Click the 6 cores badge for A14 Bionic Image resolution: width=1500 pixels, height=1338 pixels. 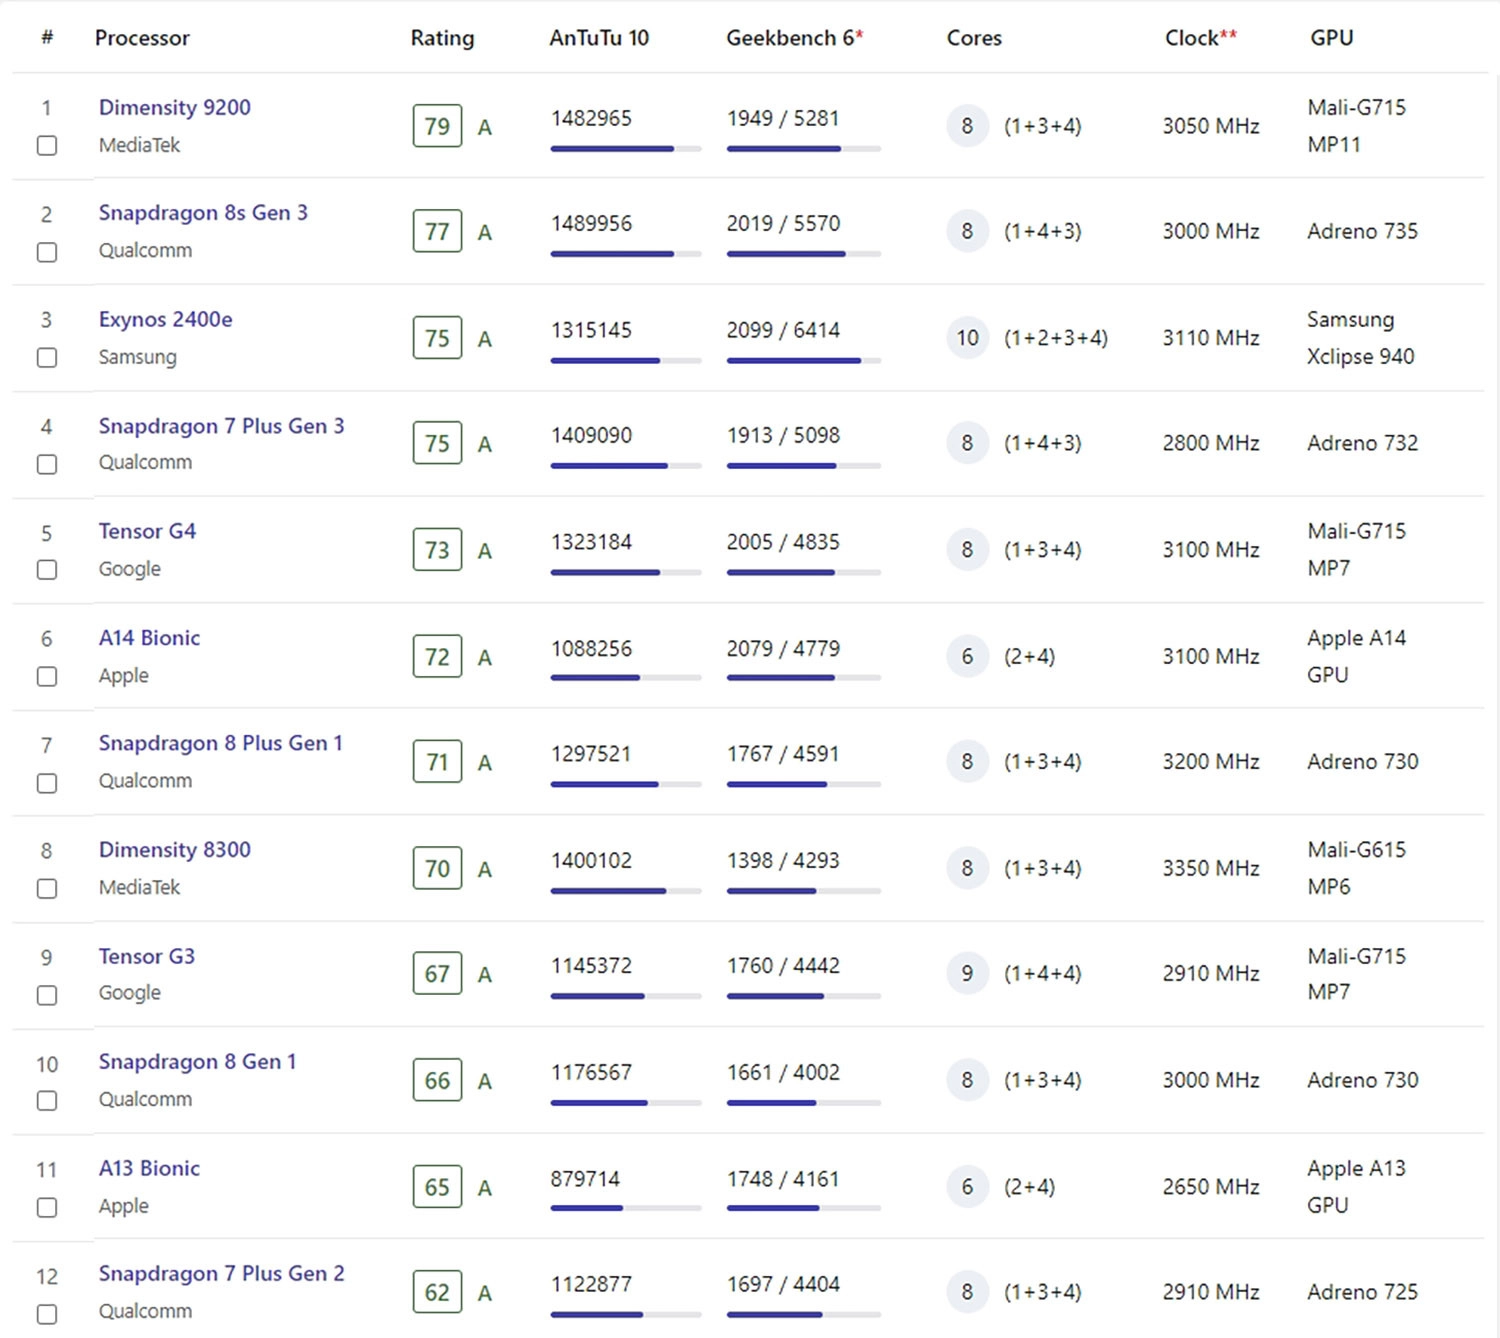[x=967, y=657]
